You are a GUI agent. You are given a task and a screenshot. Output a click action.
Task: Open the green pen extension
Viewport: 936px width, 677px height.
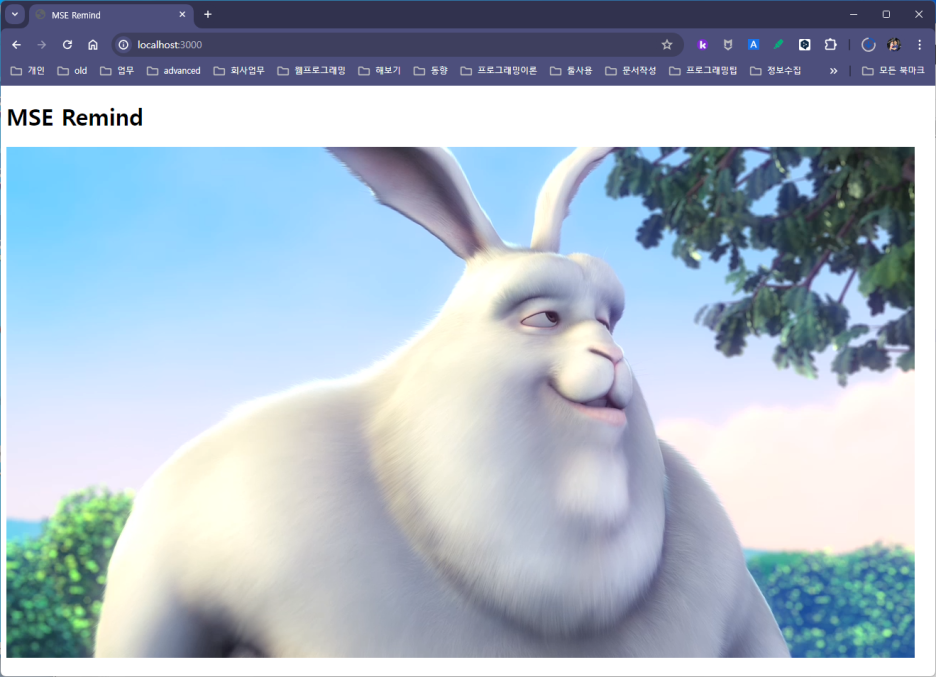[x=778, y=45]
